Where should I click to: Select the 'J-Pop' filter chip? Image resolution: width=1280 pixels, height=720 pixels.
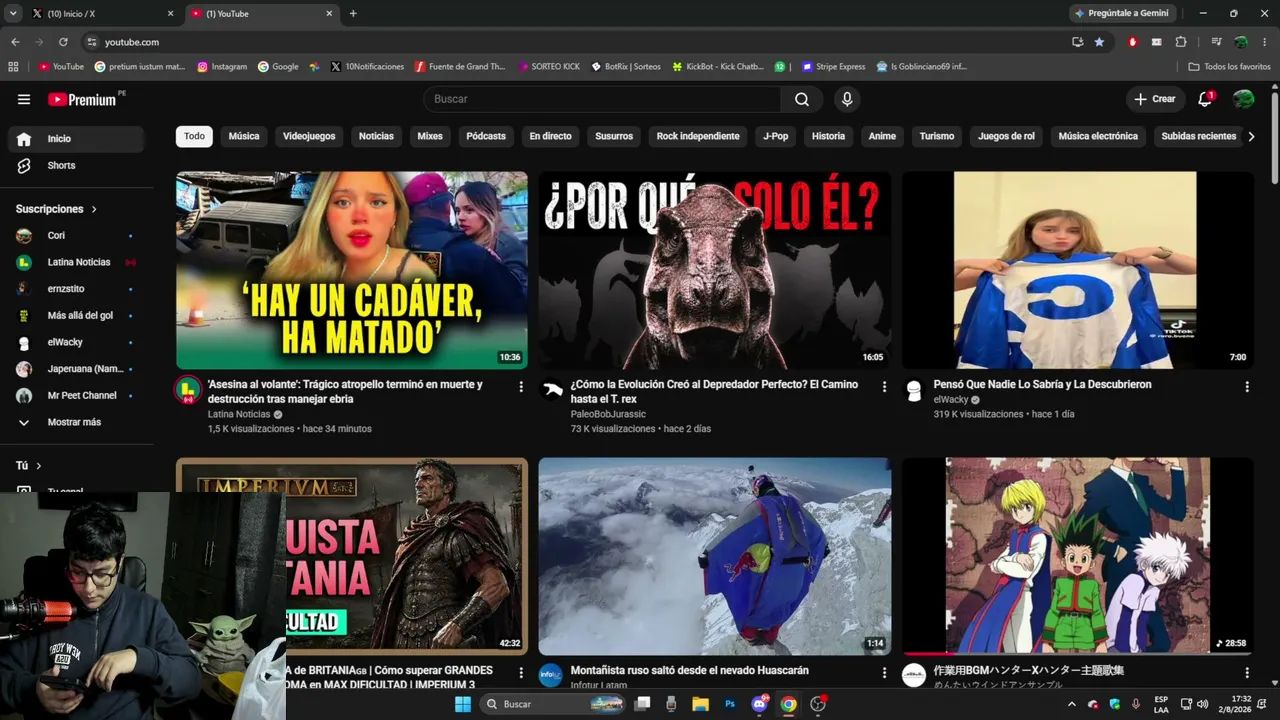776,136
